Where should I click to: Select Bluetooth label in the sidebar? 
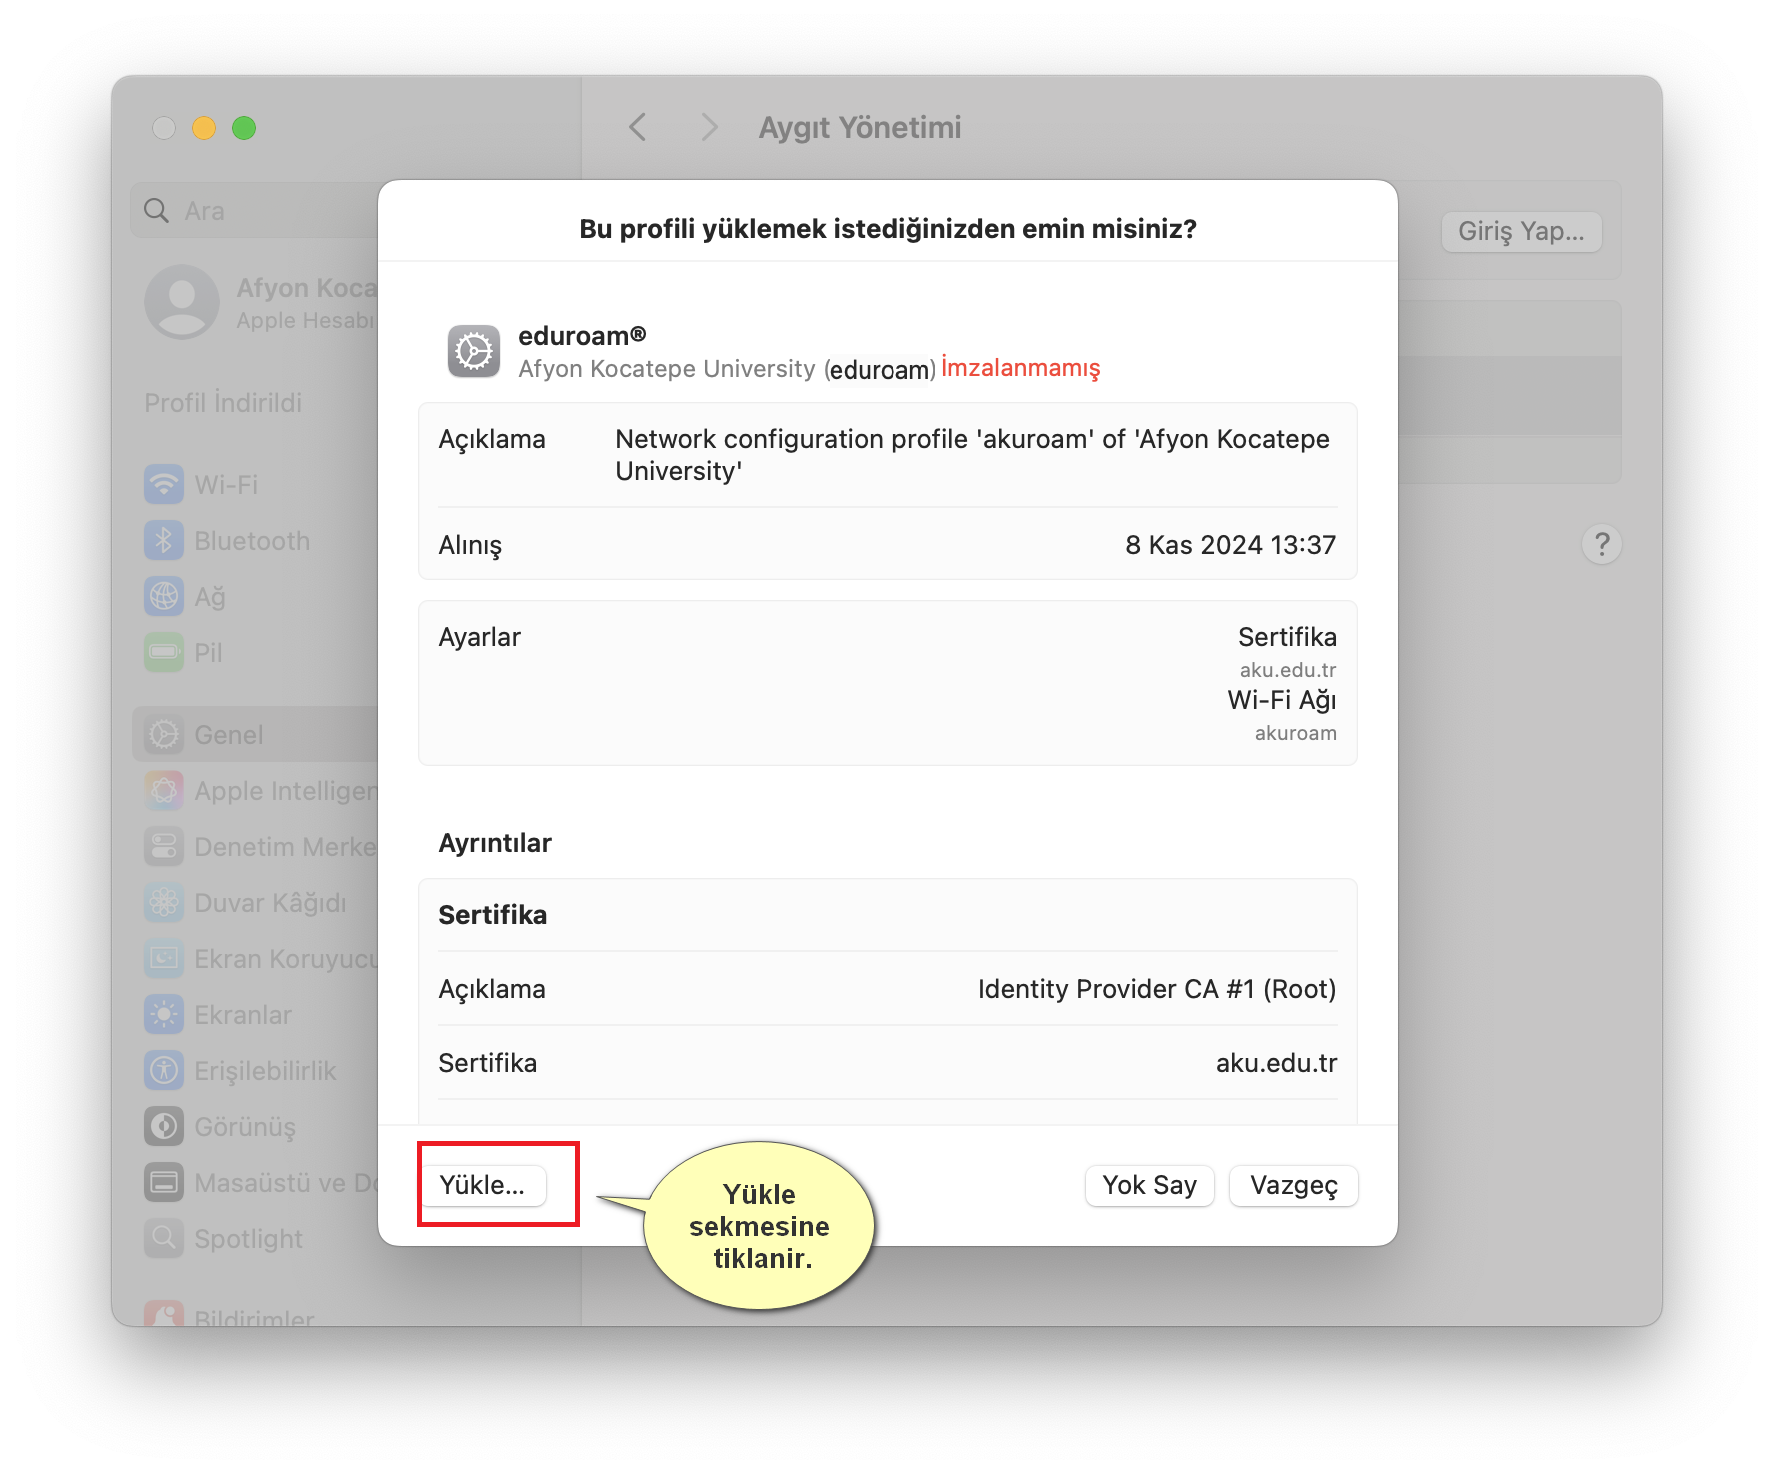pyautogui.click(x=252, y=541)
